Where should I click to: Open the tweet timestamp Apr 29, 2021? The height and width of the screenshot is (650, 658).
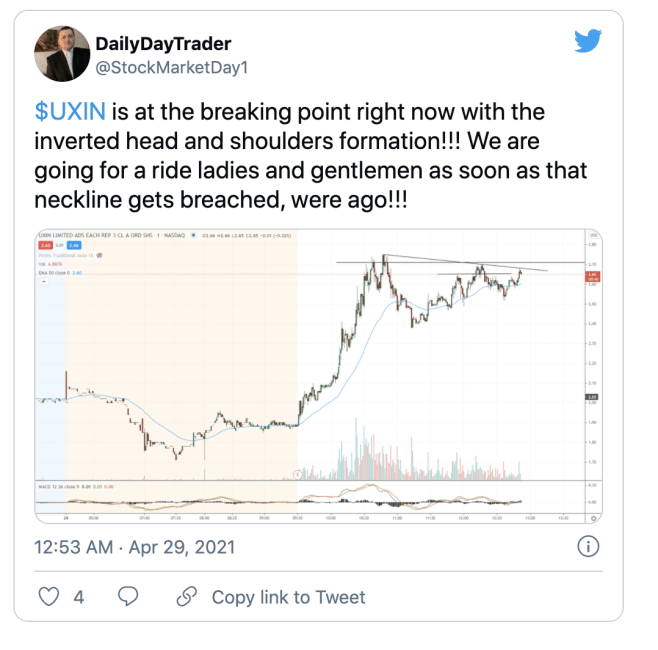tap(134, 547)
